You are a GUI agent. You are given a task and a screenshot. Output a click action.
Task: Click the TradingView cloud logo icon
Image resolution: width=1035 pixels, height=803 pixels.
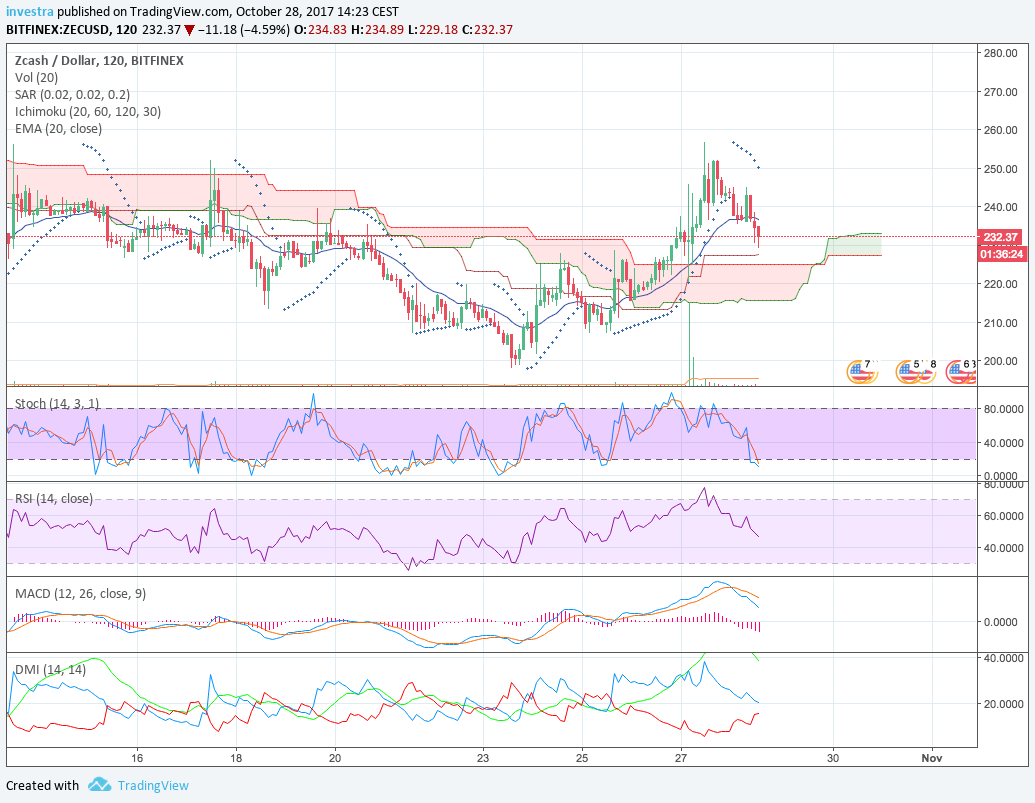tap(100, 785)
